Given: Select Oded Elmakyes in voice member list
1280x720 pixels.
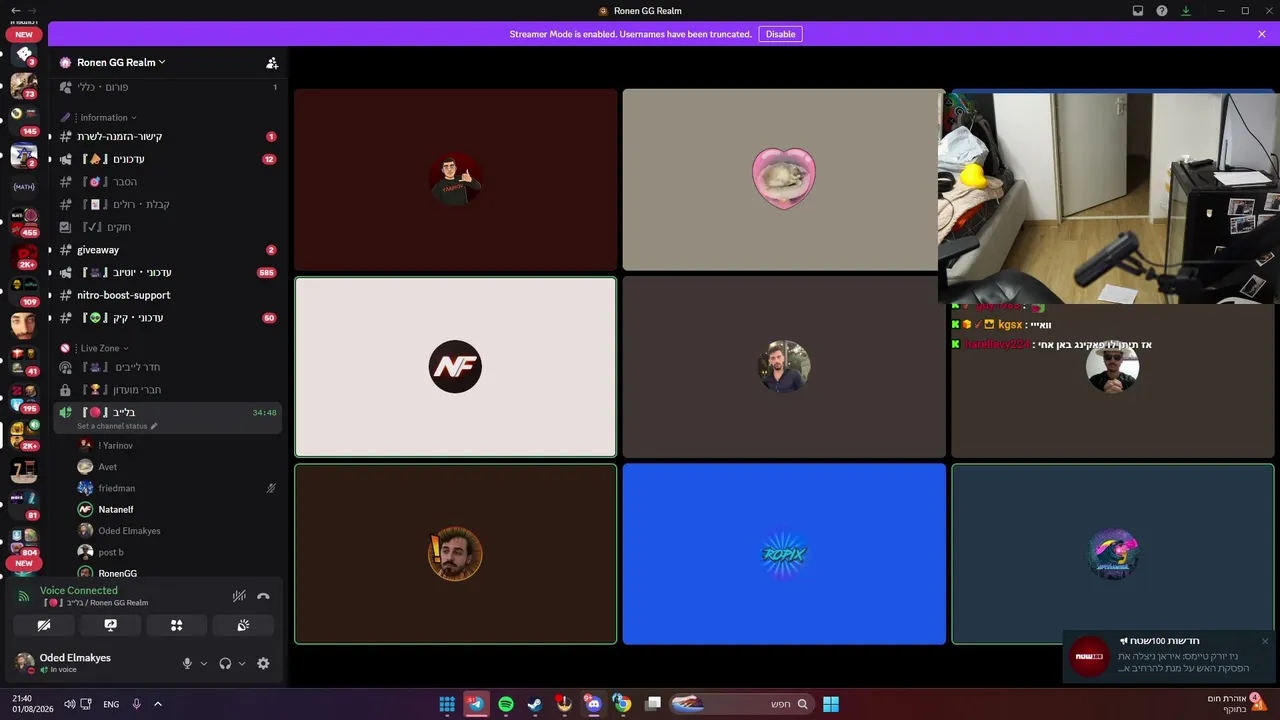Looking at the screenshot, I should pos(177,531).
